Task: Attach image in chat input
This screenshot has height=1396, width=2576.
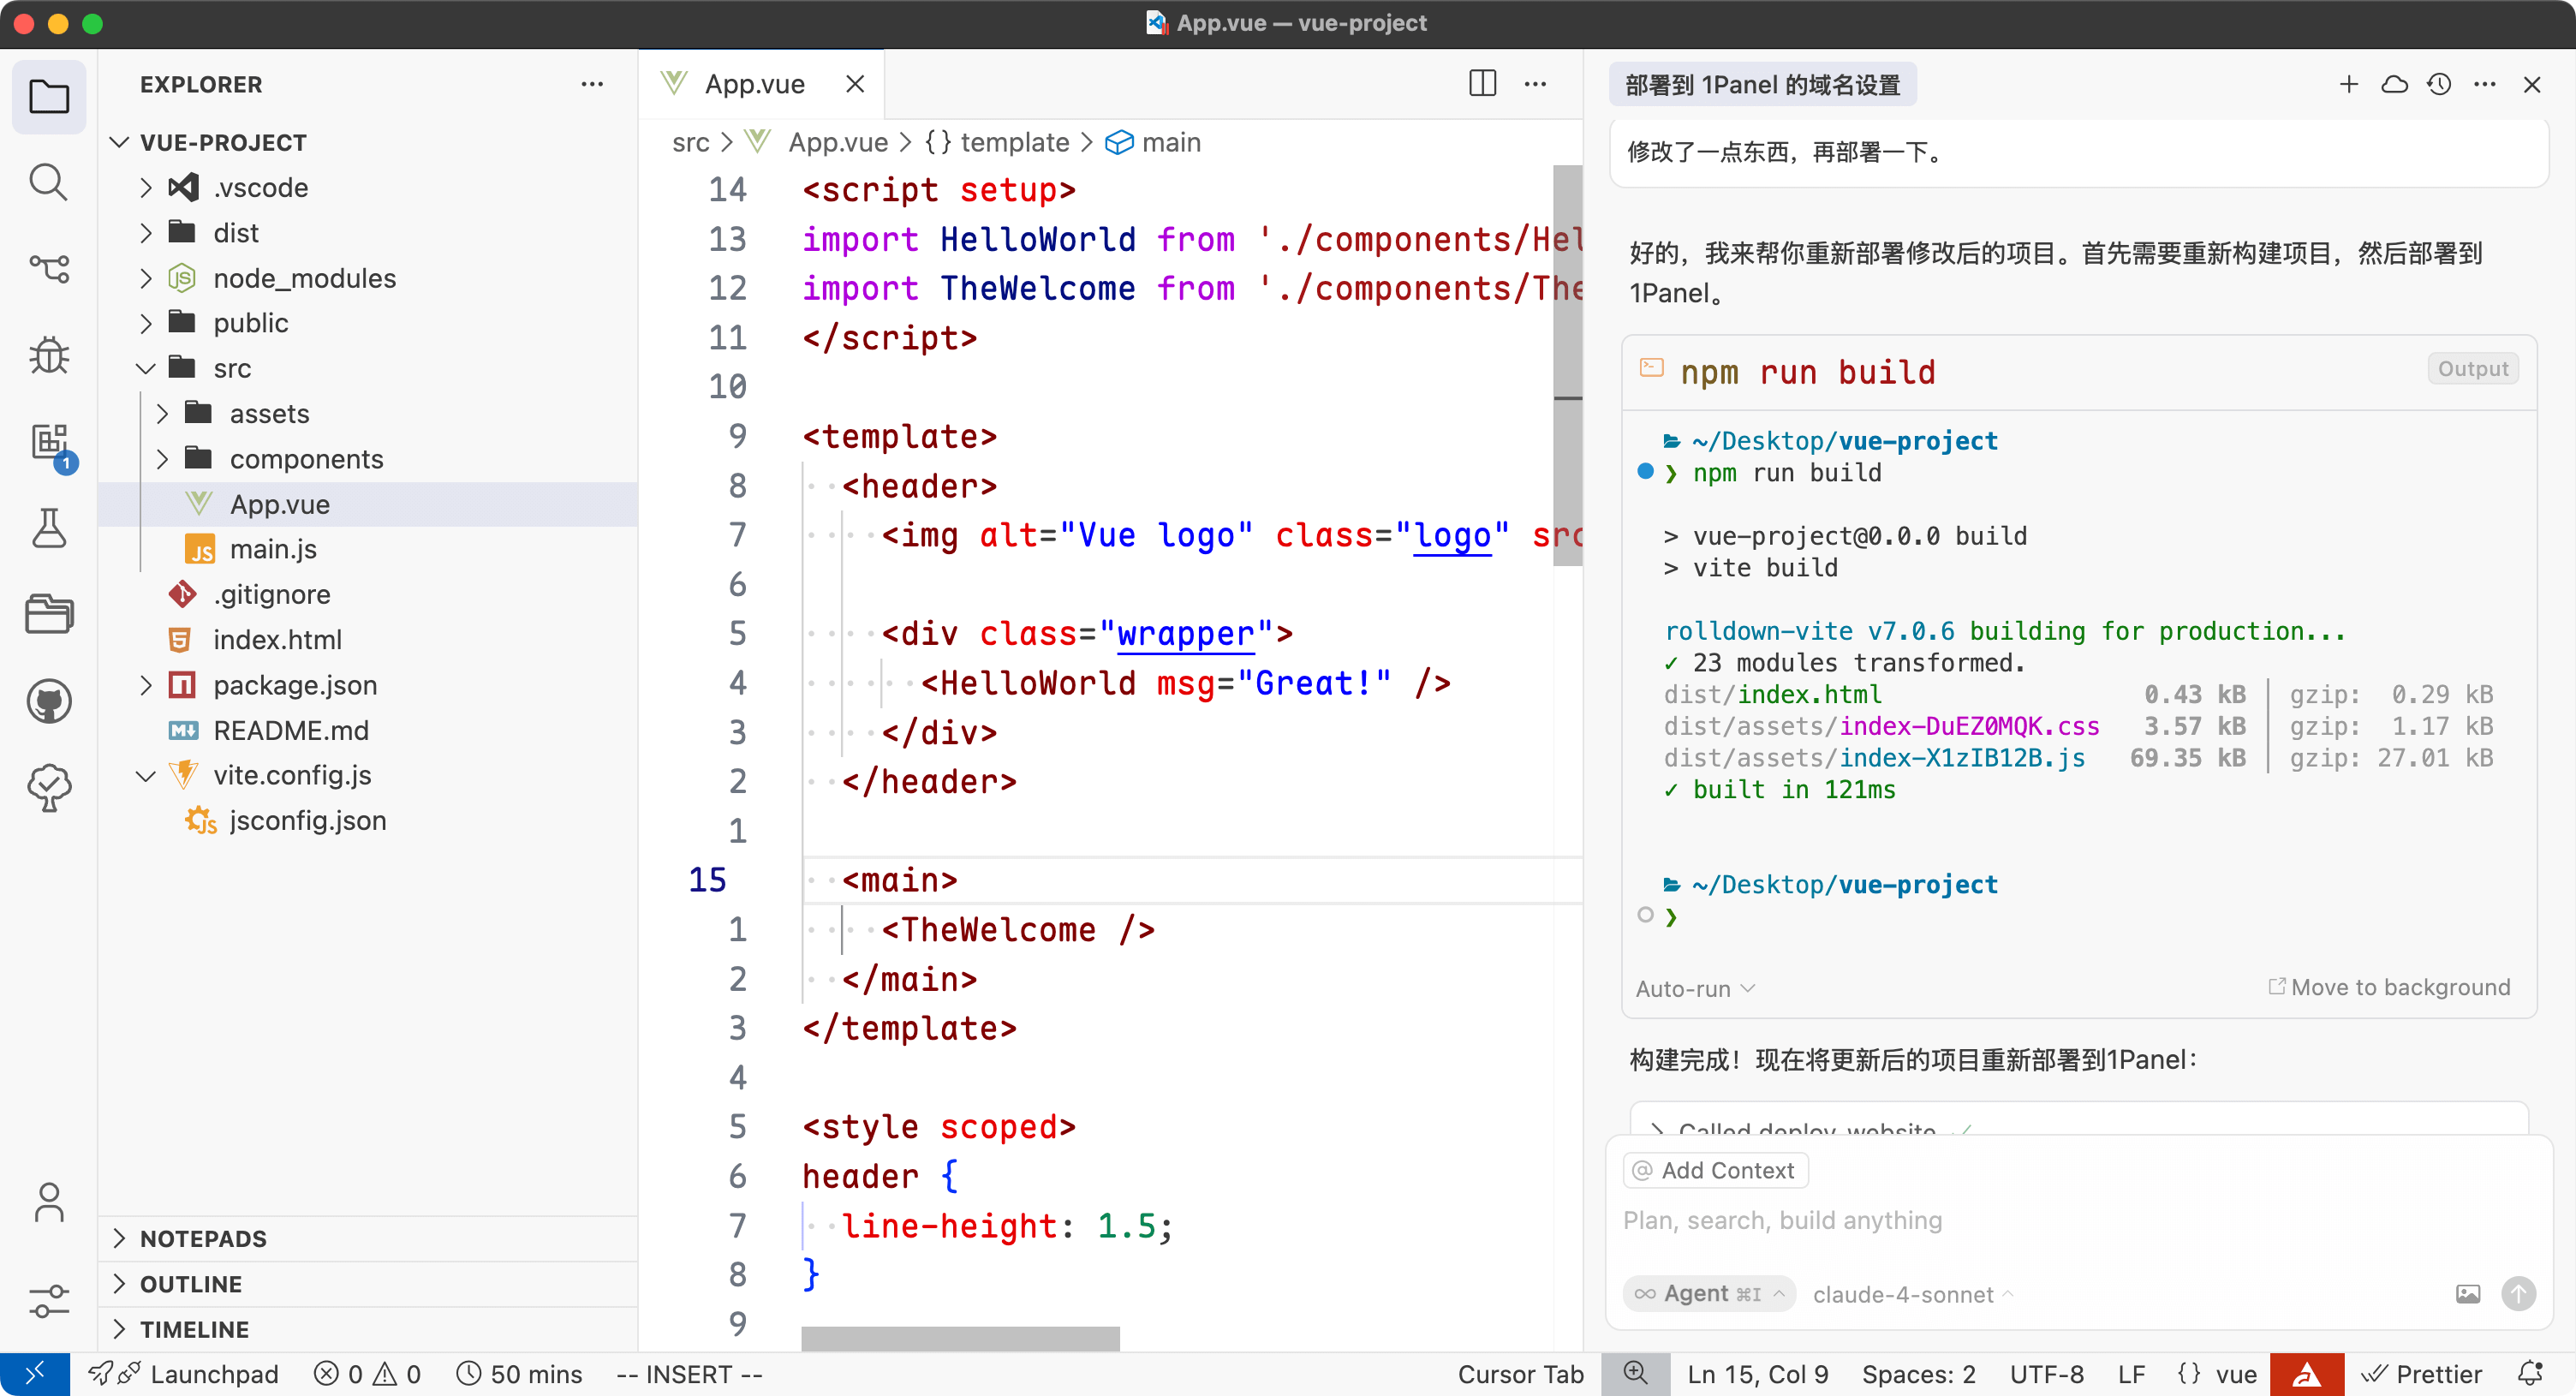Action: [2467, 1294]
